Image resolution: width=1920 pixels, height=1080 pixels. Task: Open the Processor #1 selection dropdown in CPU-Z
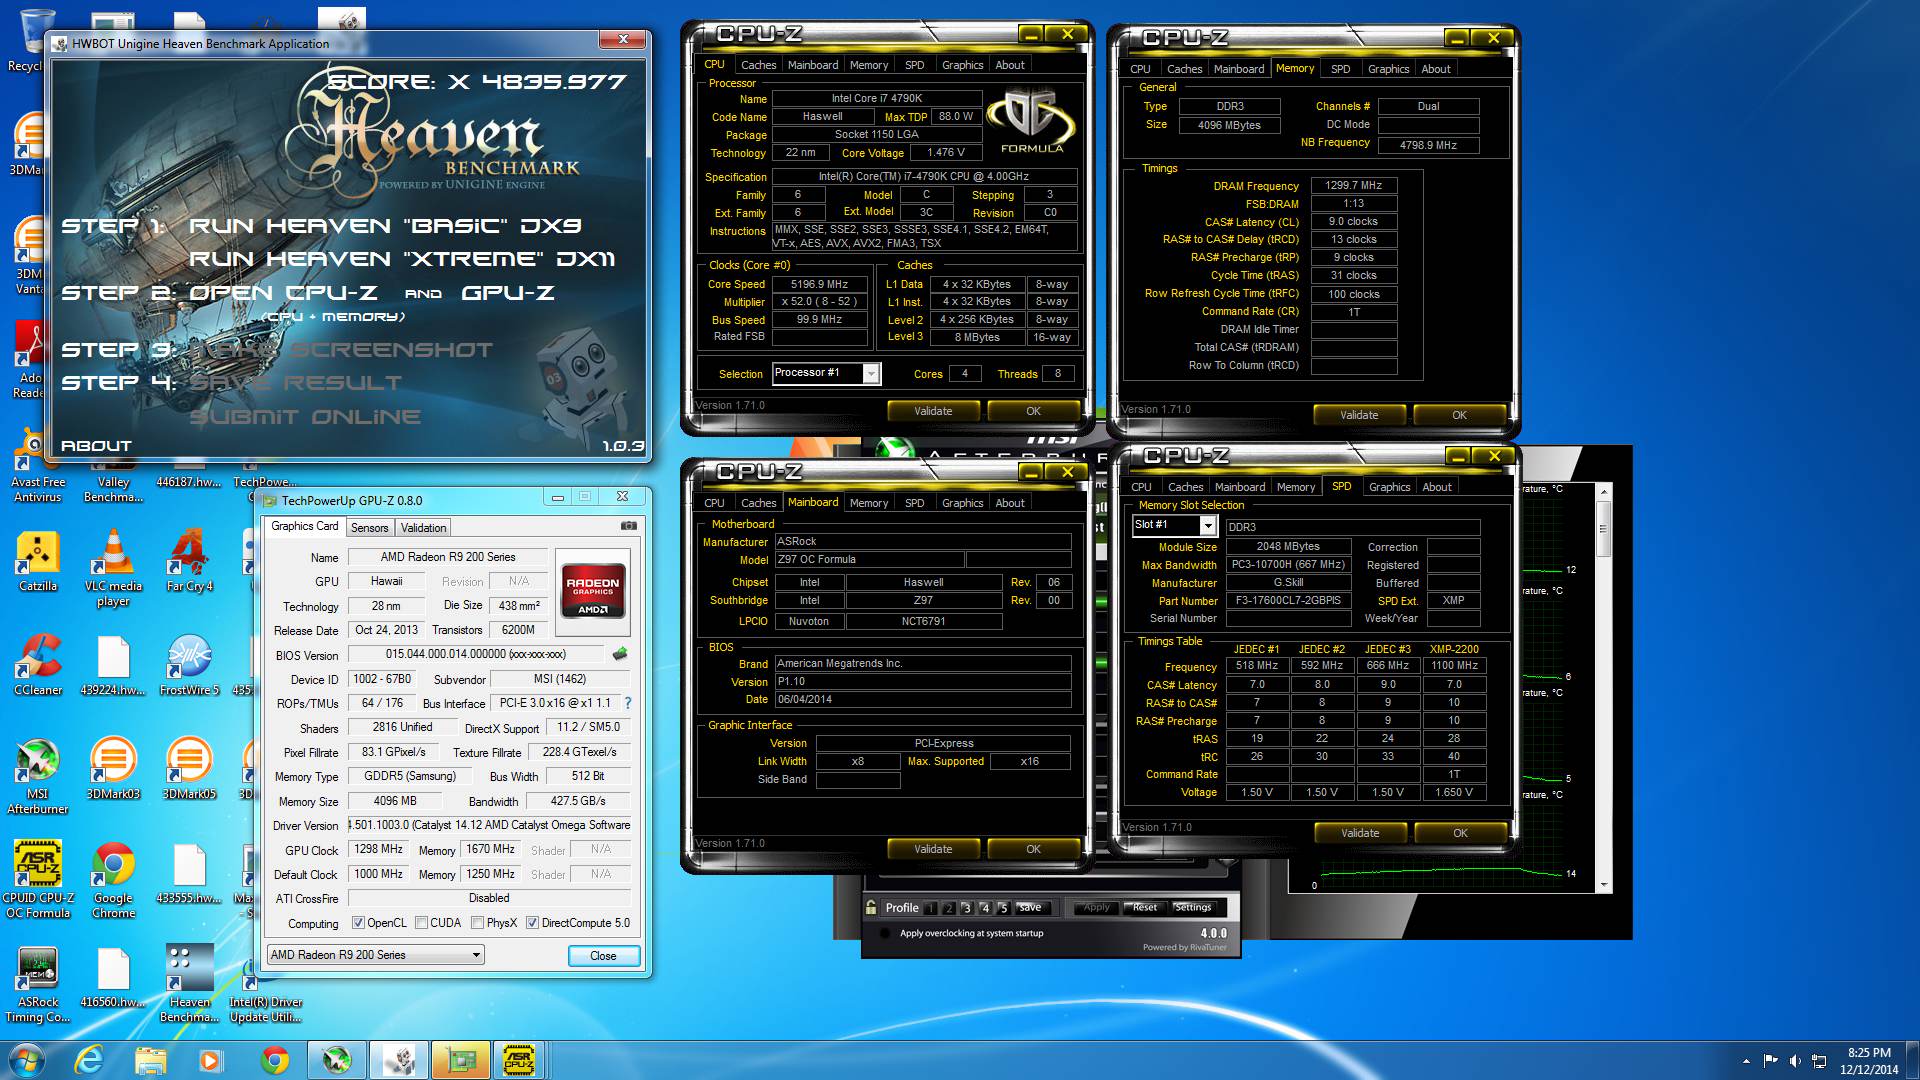(871, 373)
